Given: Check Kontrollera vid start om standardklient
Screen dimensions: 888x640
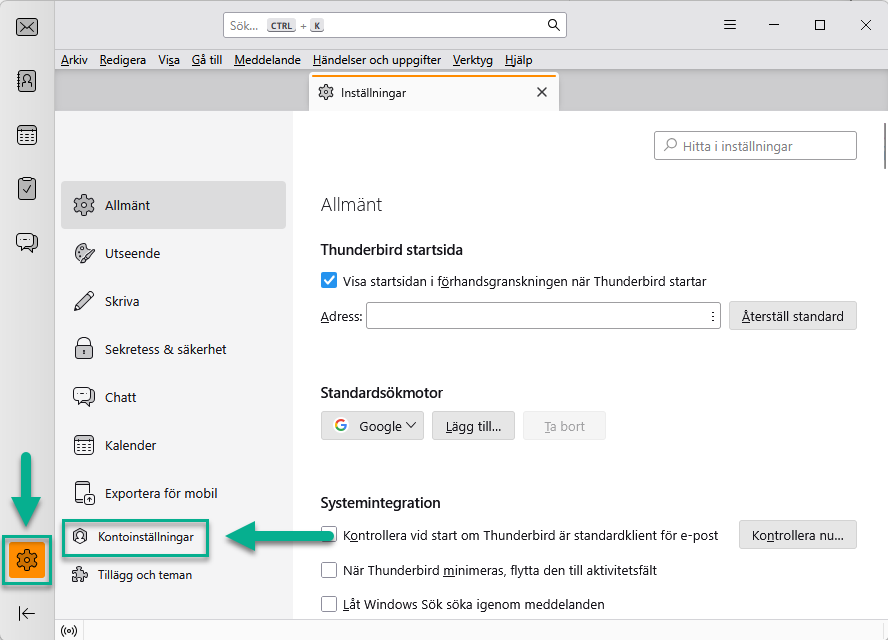Looking at the screenshot, I should tap(329, 535).
